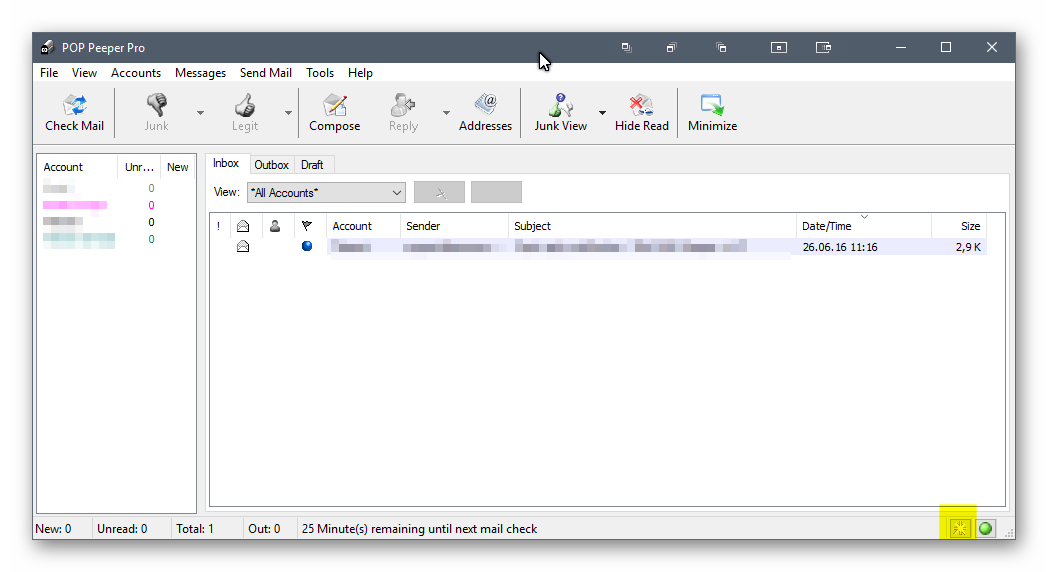This screenshot has width=1048, height=572.
Task: Click 'Out: 0' in status bar
Action: point(264,529)
